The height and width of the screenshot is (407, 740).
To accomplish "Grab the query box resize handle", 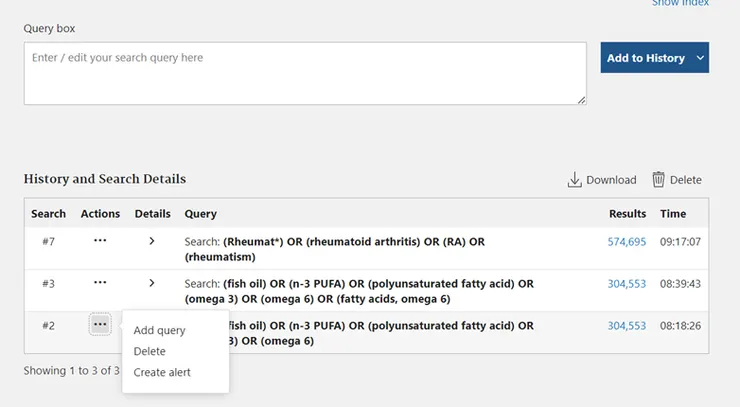I will (x=581, y=100).
